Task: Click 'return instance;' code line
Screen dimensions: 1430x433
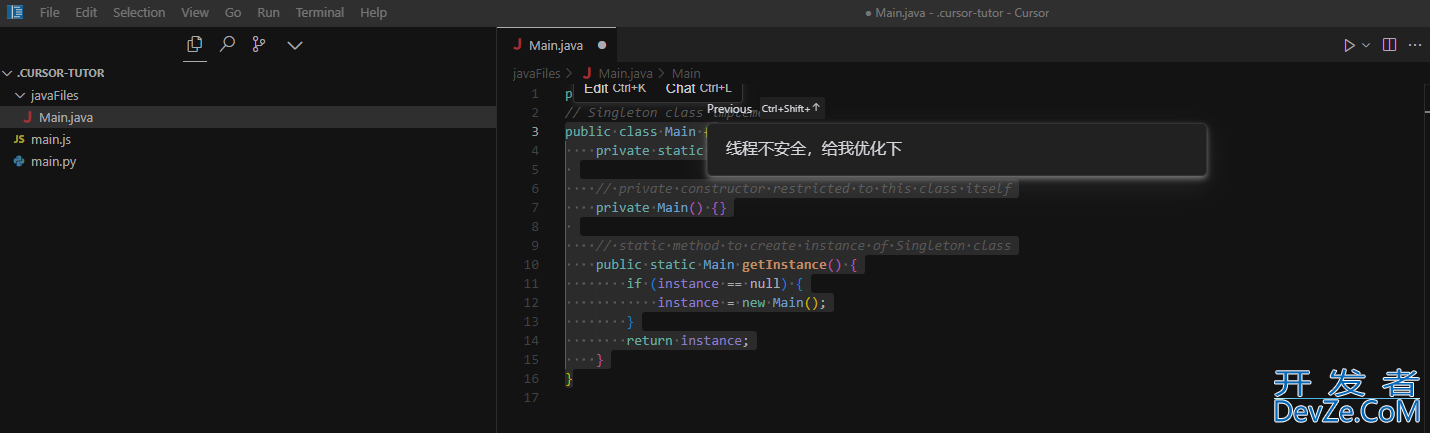Action: pos(687,341)
